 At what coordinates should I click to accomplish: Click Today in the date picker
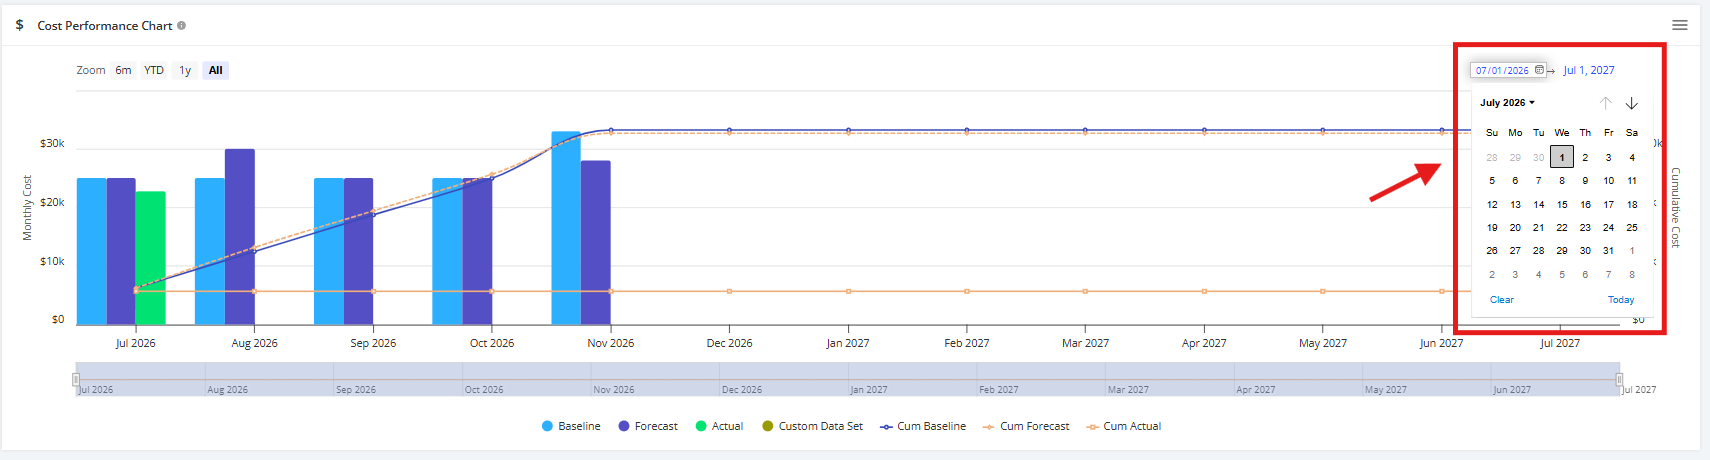[x=1621, y=300]
